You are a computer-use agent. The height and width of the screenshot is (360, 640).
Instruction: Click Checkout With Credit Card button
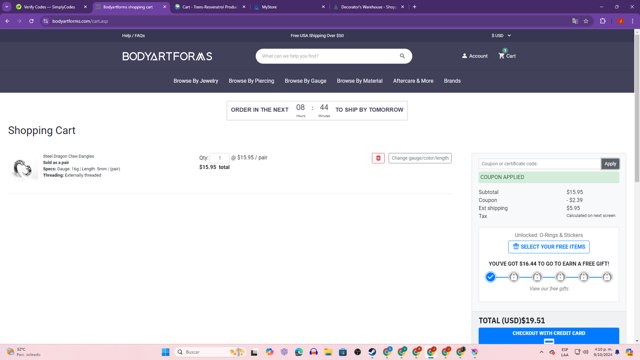click(549, 336)
